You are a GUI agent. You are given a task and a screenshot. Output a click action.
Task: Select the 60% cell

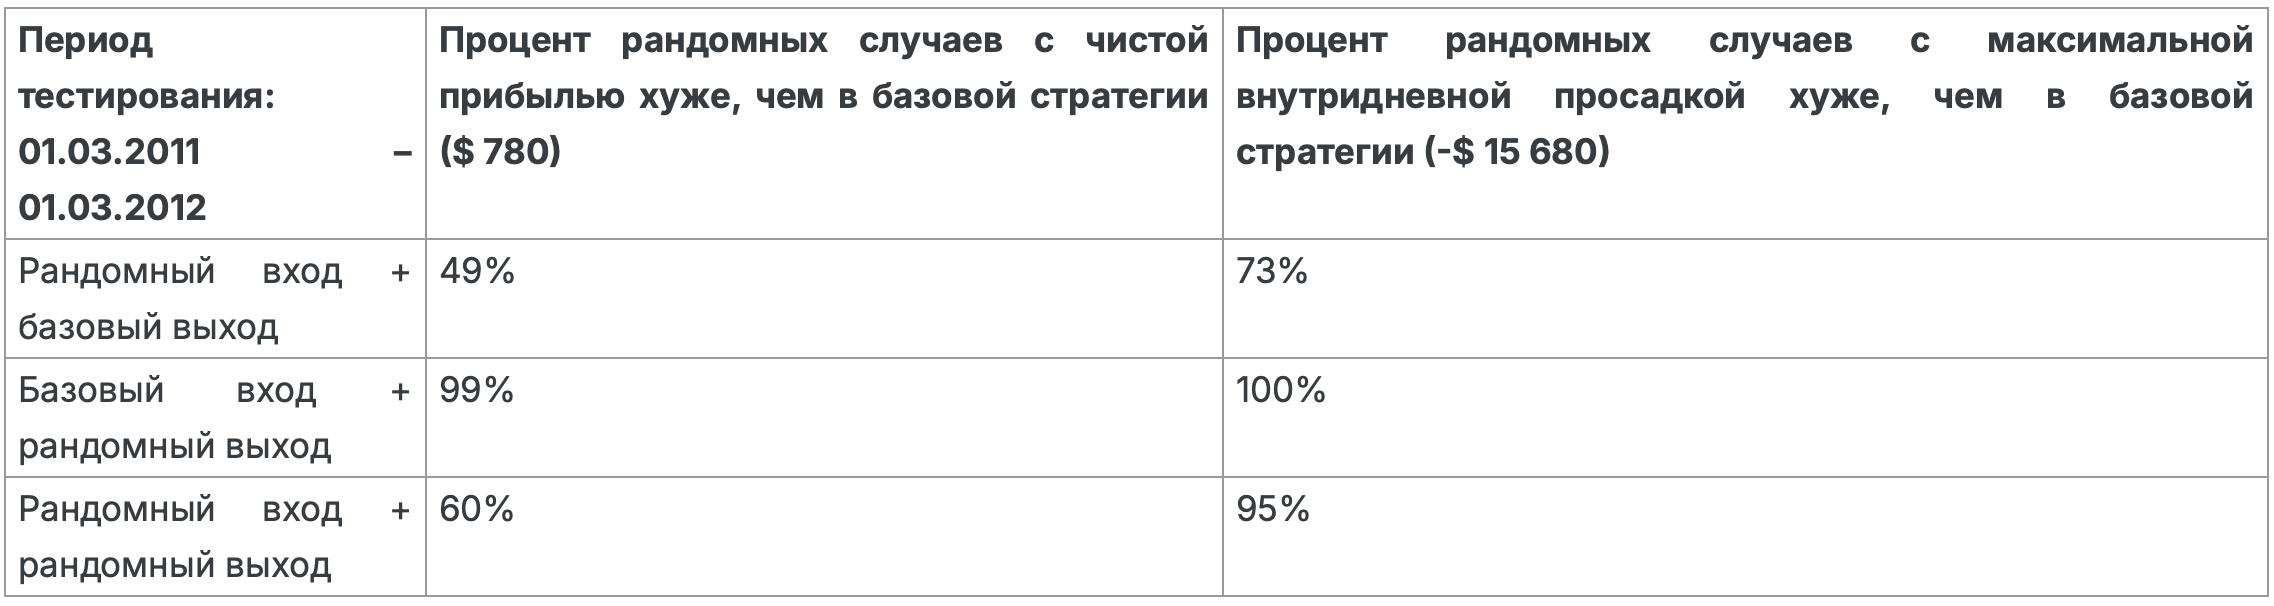(x=824, y=537)
